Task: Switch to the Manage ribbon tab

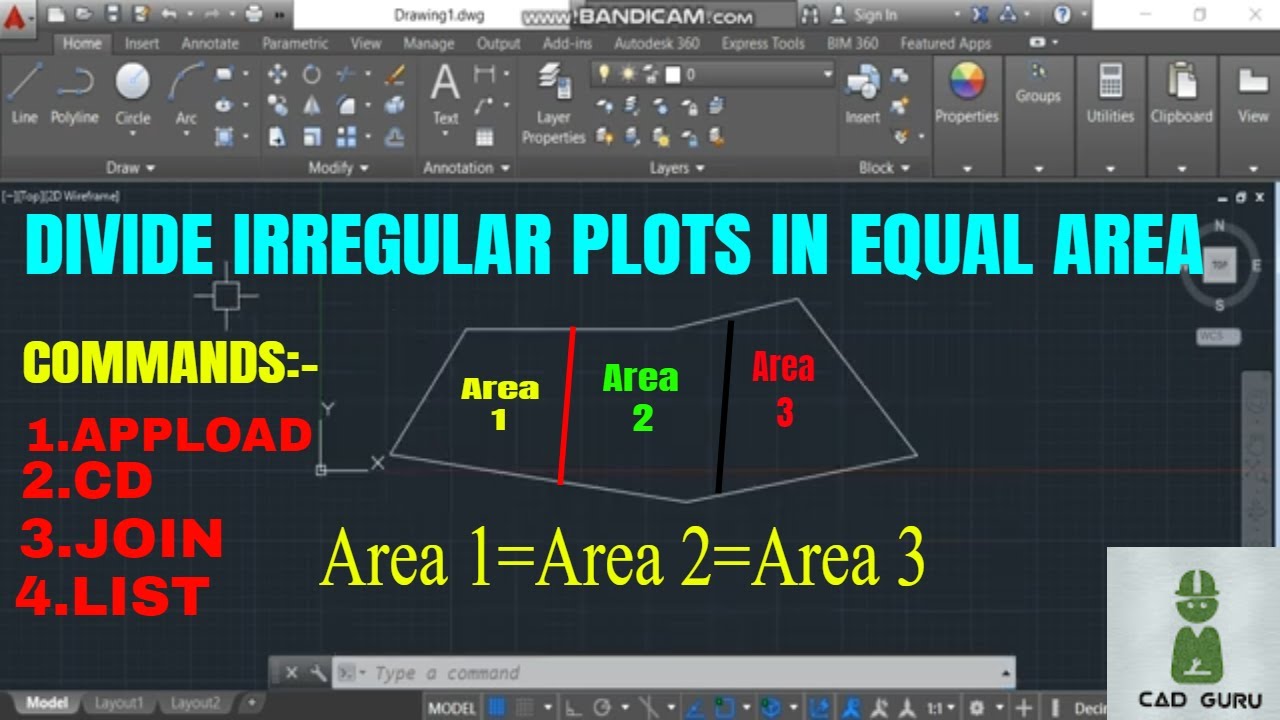Action: coord(429,43)
